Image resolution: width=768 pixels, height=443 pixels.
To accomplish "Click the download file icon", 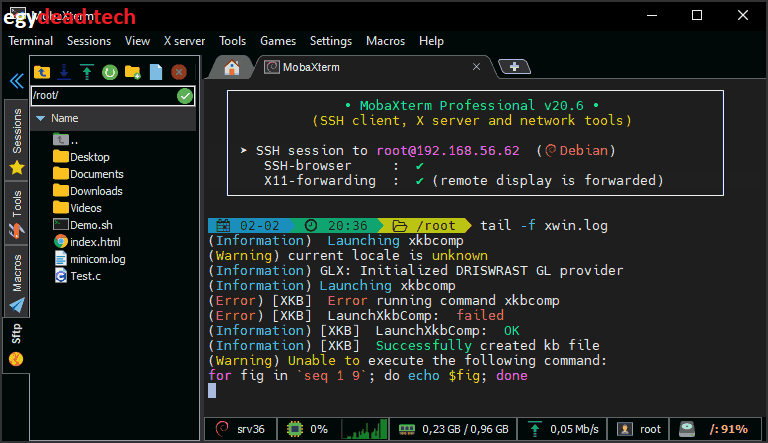I will click(64, 72).
